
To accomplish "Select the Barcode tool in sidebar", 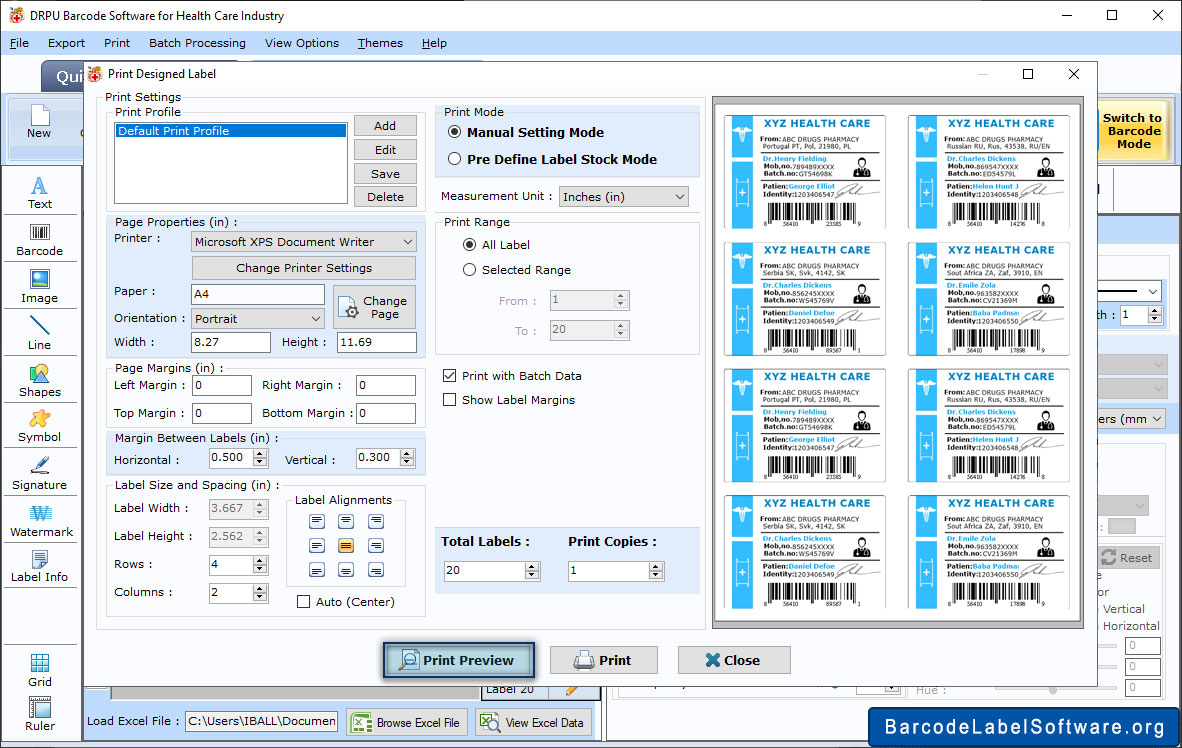I will tap(39, 240).
